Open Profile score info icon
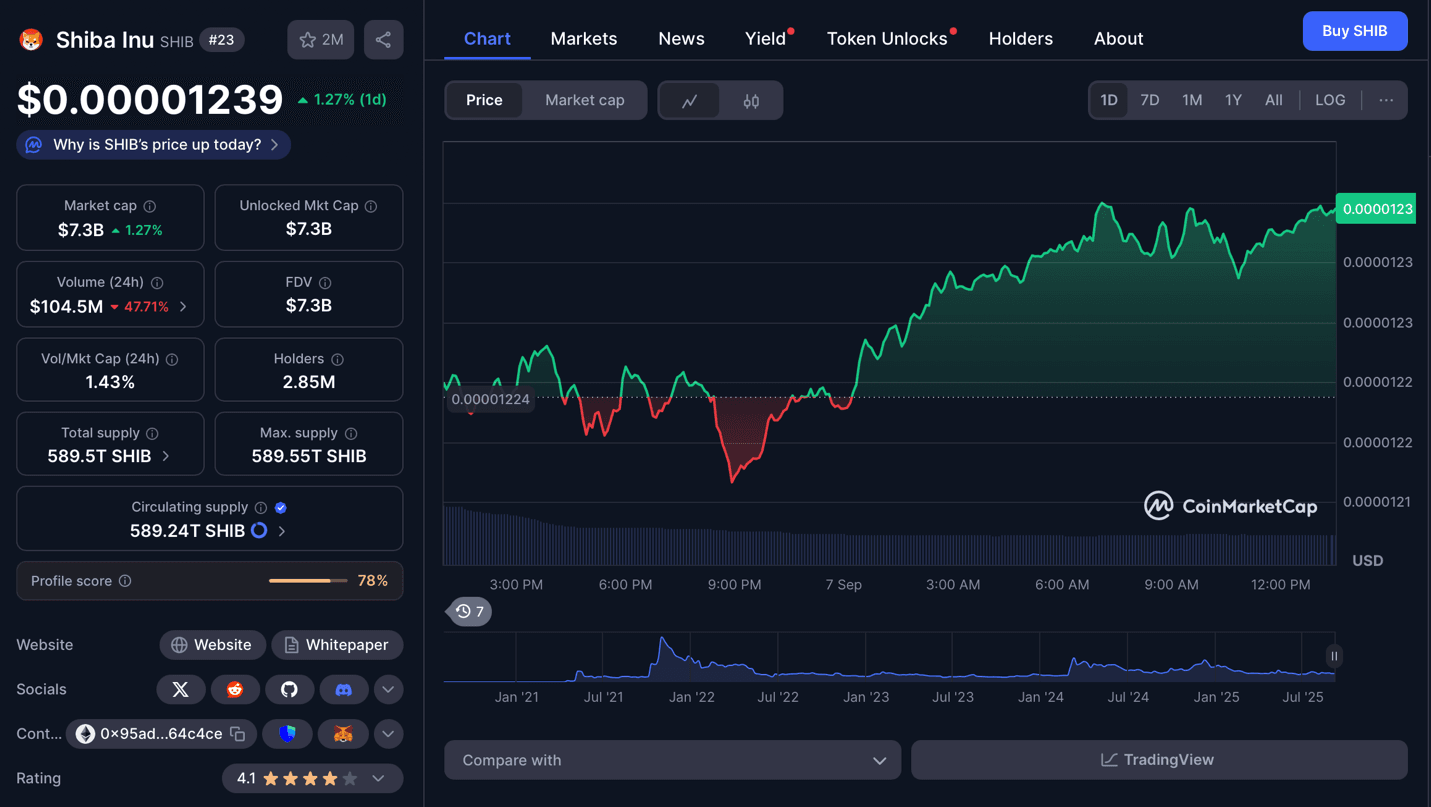The height and width of the screenshot is (807, 1431). (125, 581)
